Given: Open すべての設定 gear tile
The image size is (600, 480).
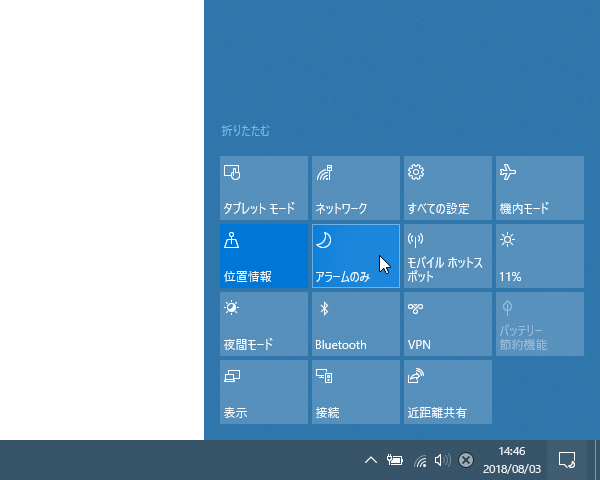Looking at the screenshot, I should [x=448, y=188].
